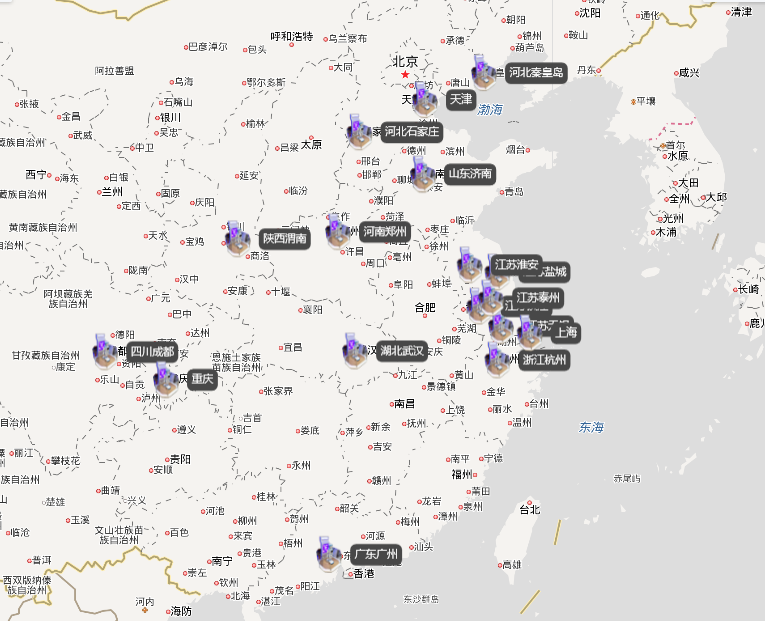Click the 江苏泰州 label
Viewport: 765px width, 621px height.
[x=538, y=298]
